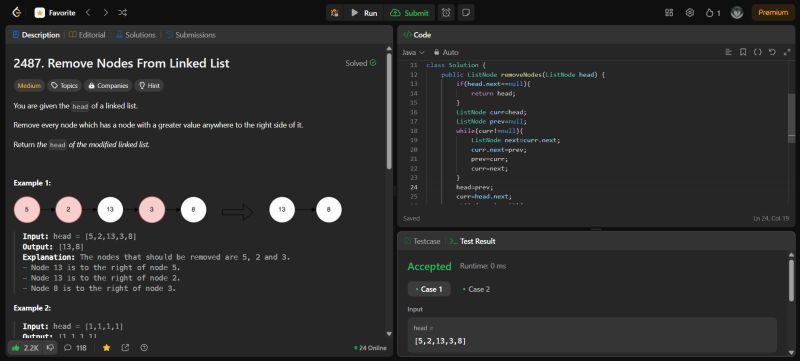Click the bookmark icon in code editor
Image resolution: width=800 pixels, height=361 pixels.
point(743,52)
